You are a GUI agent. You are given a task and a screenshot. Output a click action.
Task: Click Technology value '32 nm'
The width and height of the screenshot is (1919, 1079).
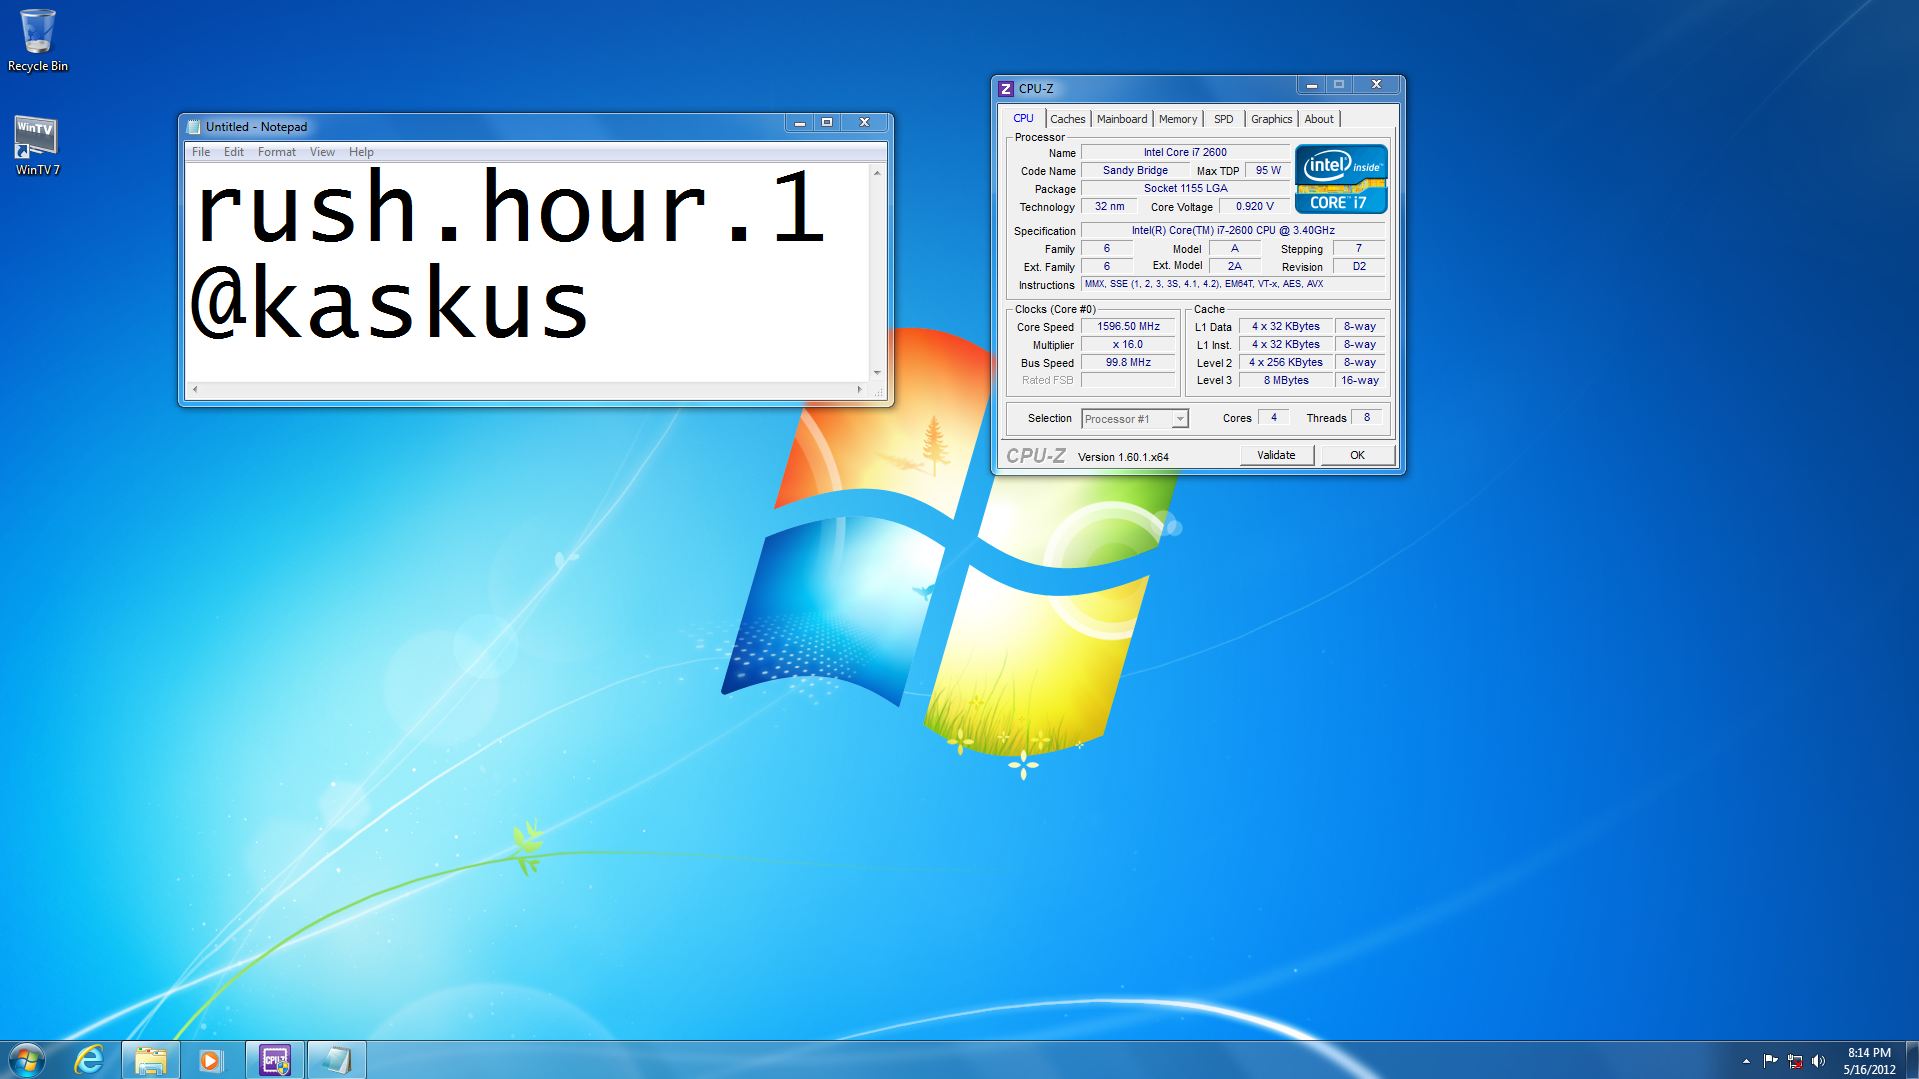[1109, 206]
